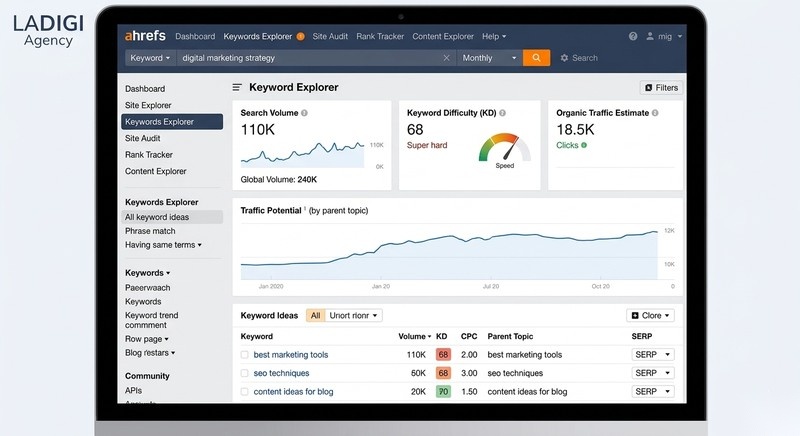
Task: Open SERP dropdown for seo techniques
Action: [x=653, y=373]
